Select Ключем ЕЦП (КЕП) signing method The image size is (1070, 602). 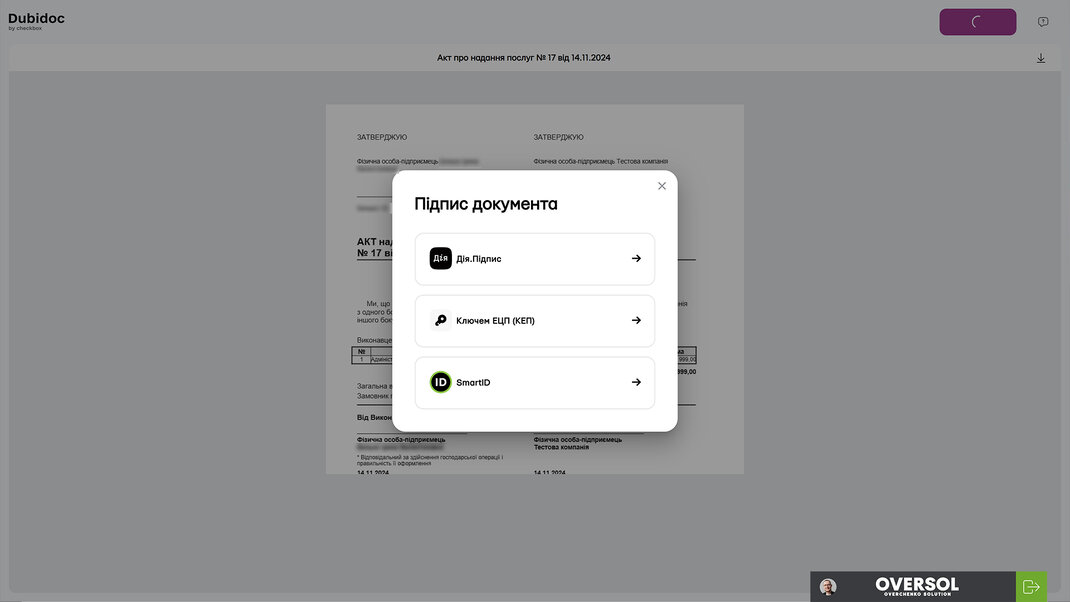click(534, 321)
